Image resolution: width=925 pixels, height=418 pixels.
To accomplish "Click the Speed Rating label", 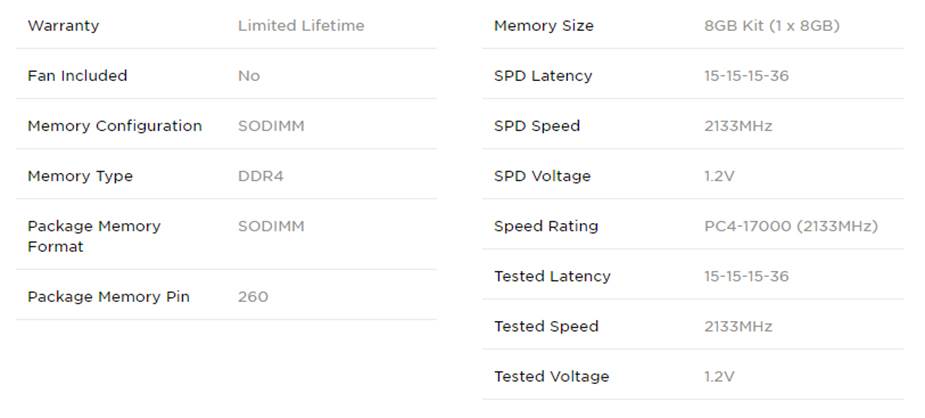I will pyautogui.click(x=546, y=226).
